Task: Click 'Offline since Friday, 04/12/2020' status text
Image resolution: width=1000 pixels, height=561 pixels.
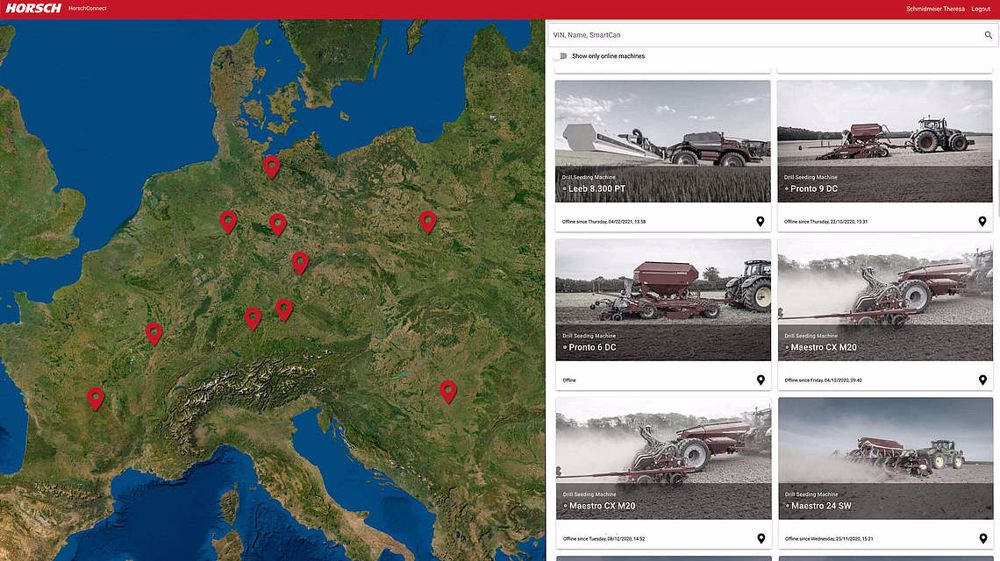Action: [823, 381]
